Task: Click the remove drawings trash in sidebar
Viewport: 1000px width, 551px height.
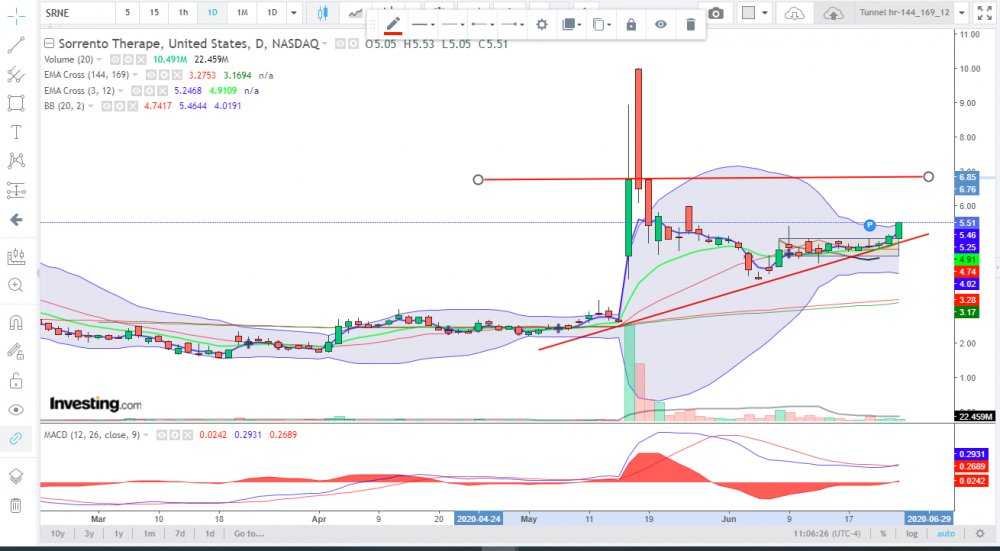Action: (16, 506)
